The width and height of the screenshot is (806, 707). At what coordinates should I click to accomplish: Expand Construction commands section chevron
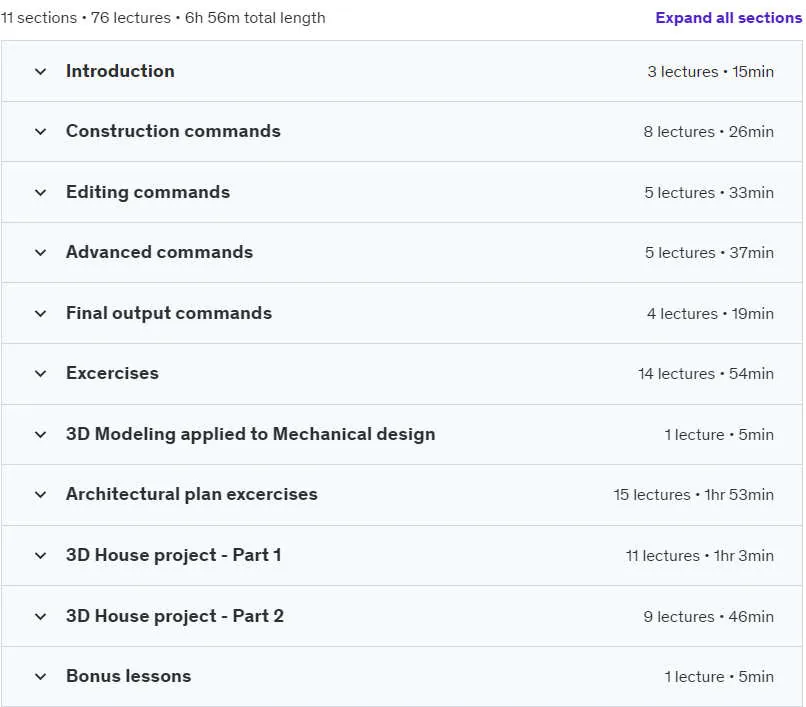click(x=41, y=132)
